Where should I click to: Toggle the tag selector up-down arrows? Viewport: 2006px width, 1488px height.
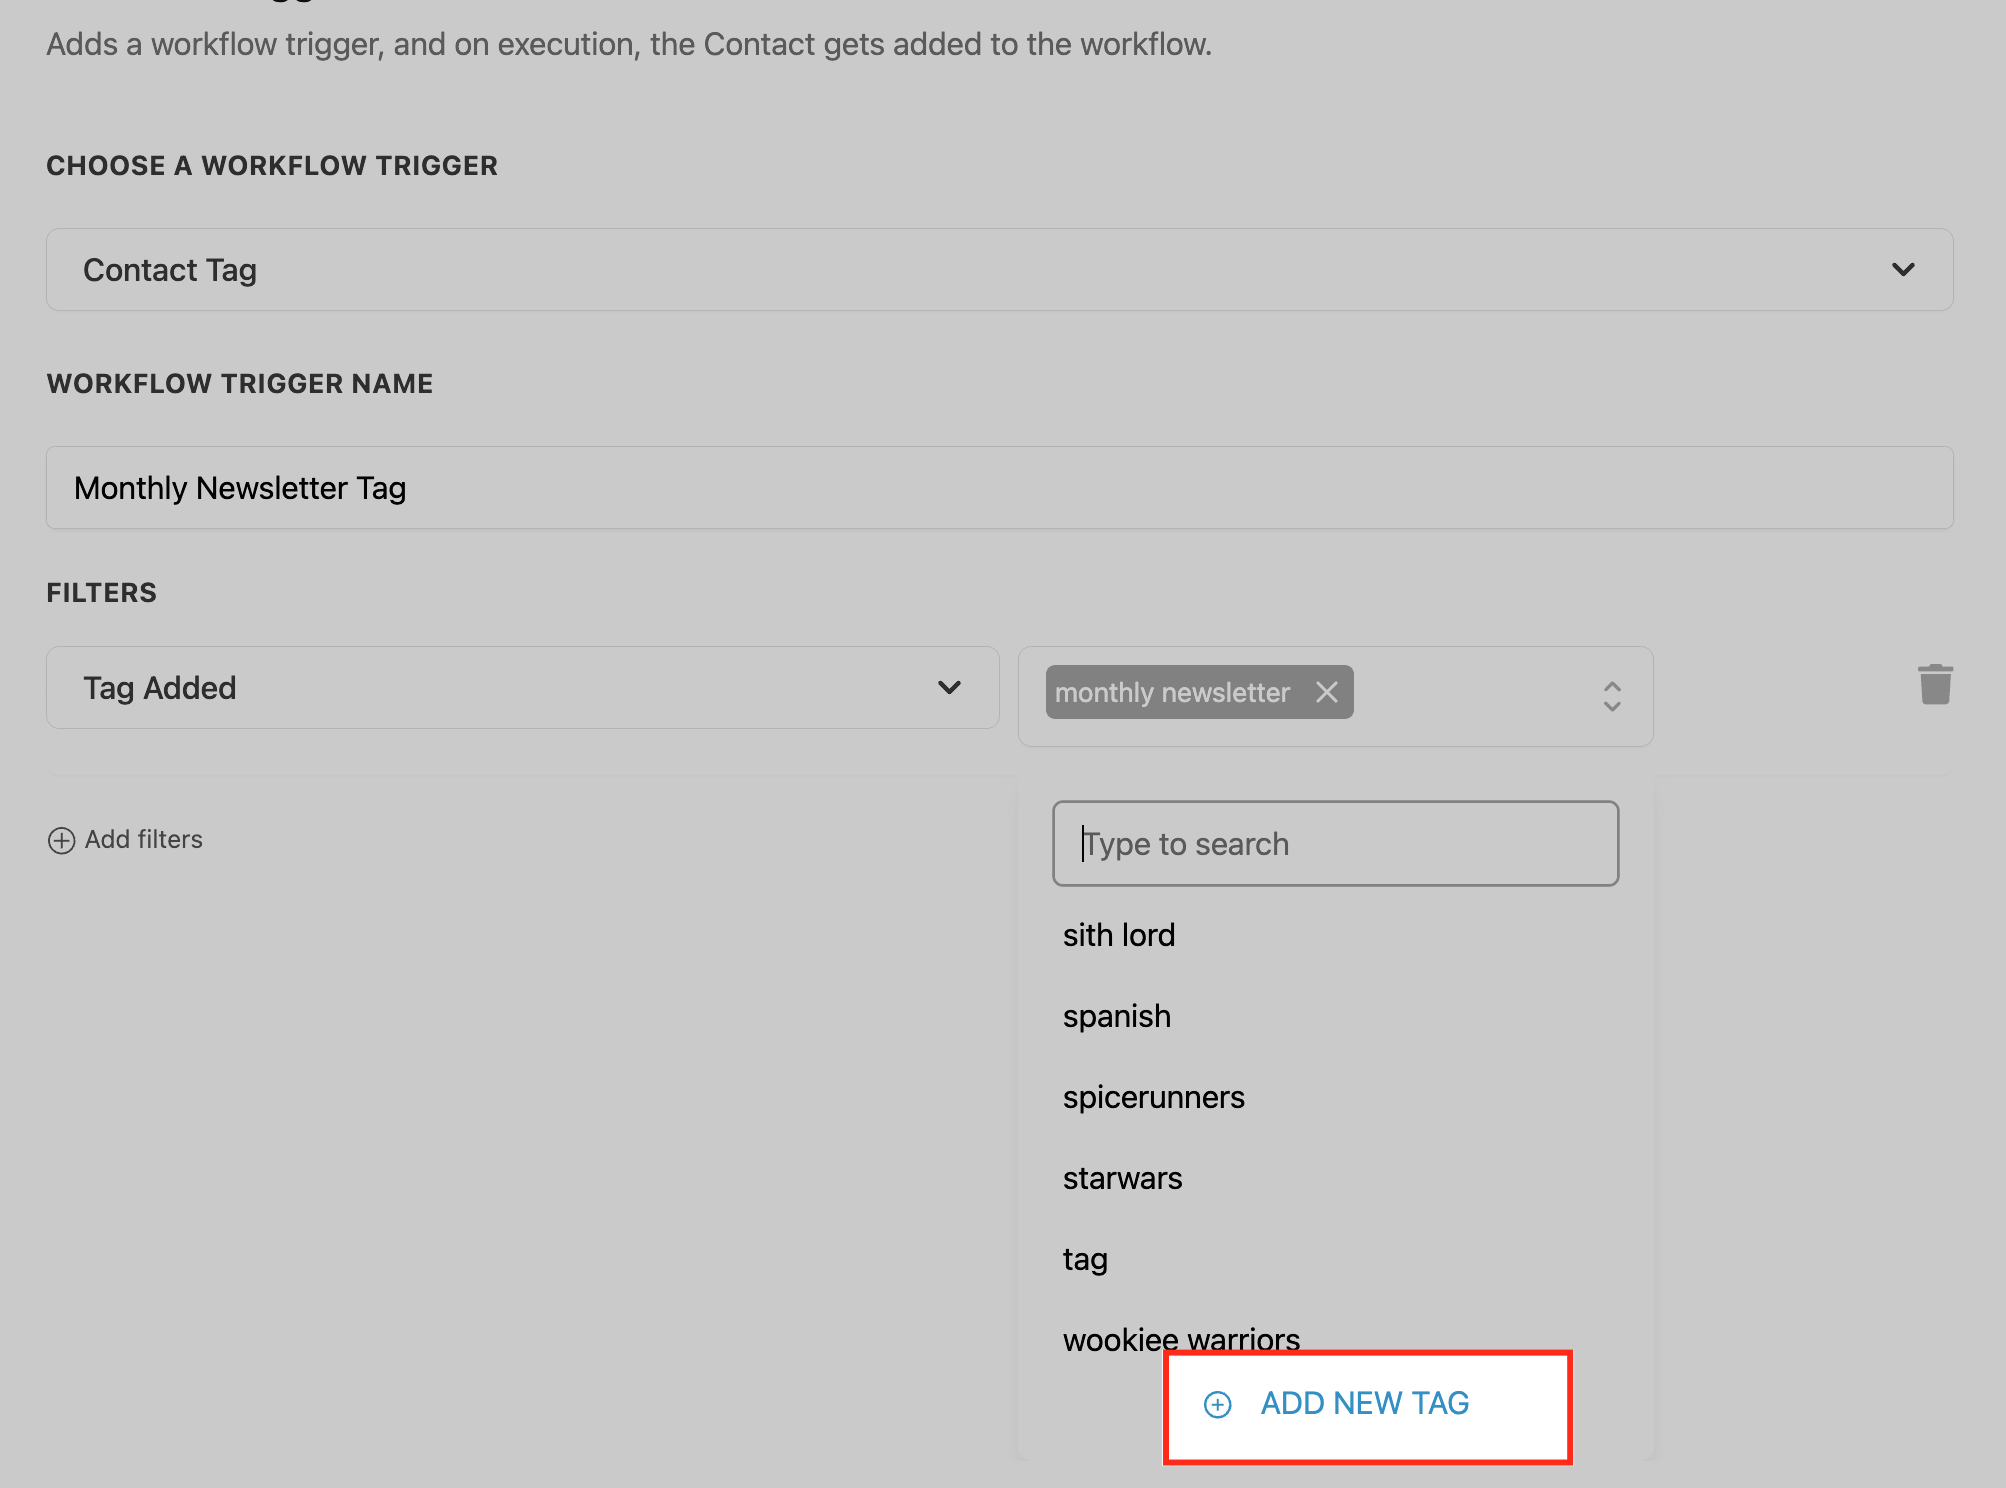coord(1611,696)
